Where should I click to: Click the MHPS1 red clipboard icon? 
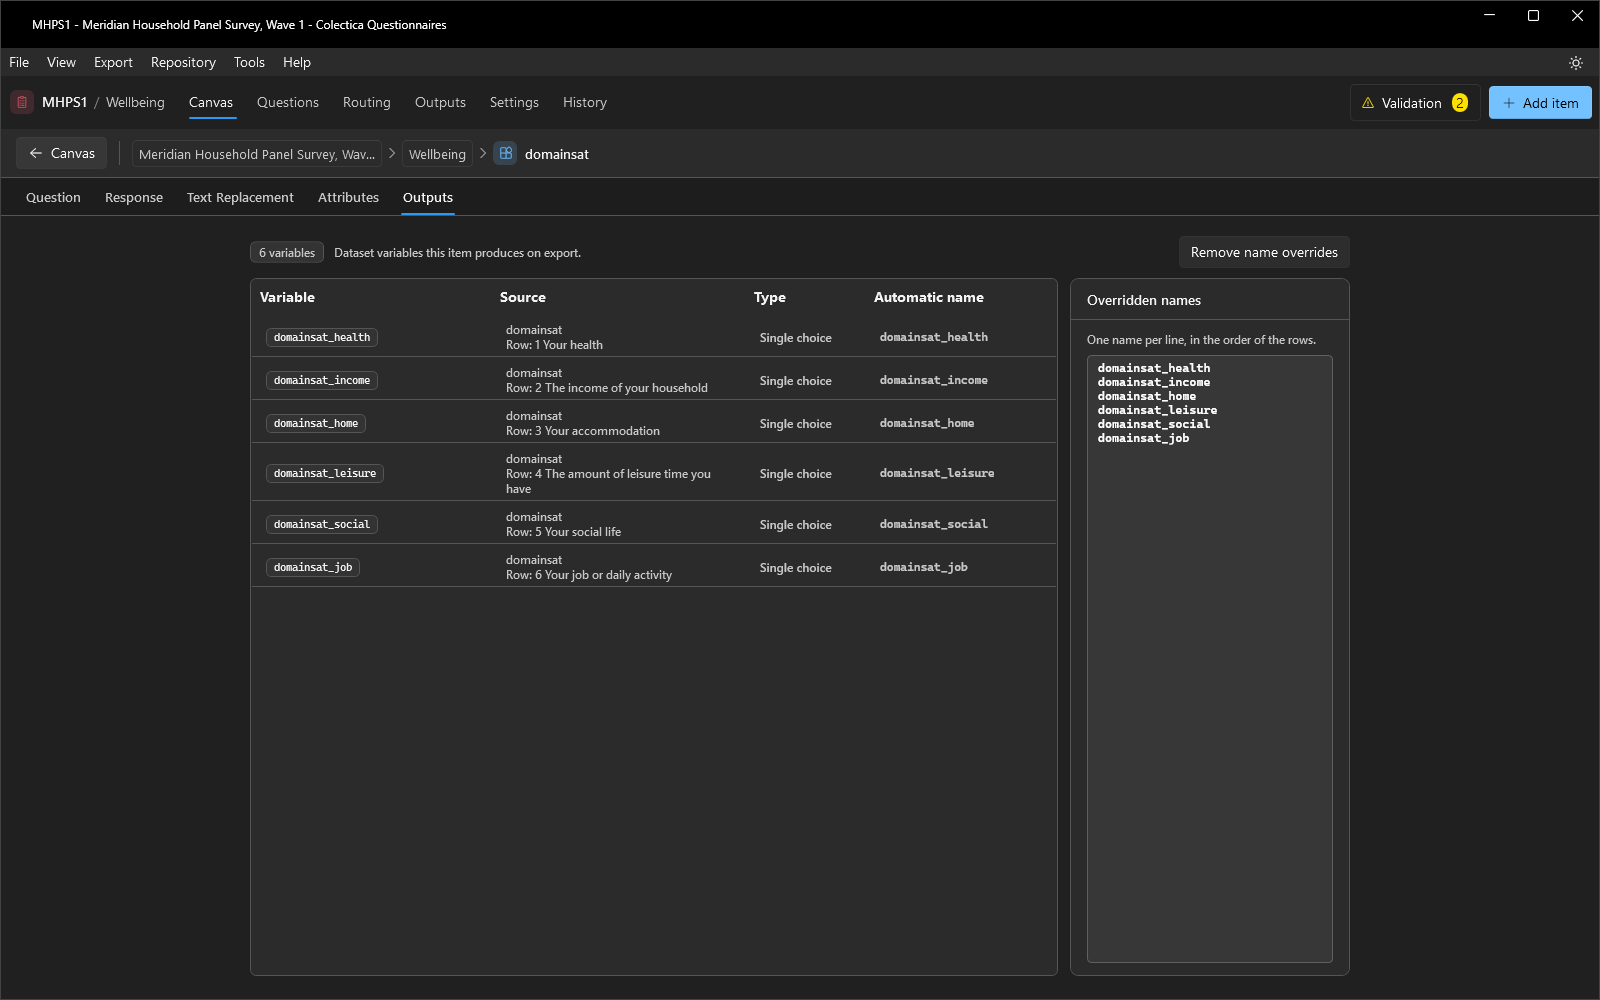pos(22,102)
